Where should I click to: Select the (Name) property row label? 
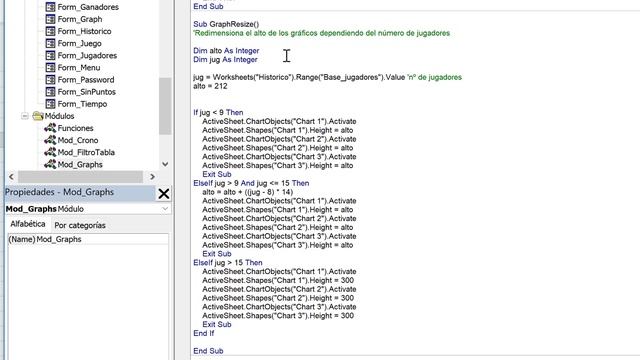tap(22, 239)
